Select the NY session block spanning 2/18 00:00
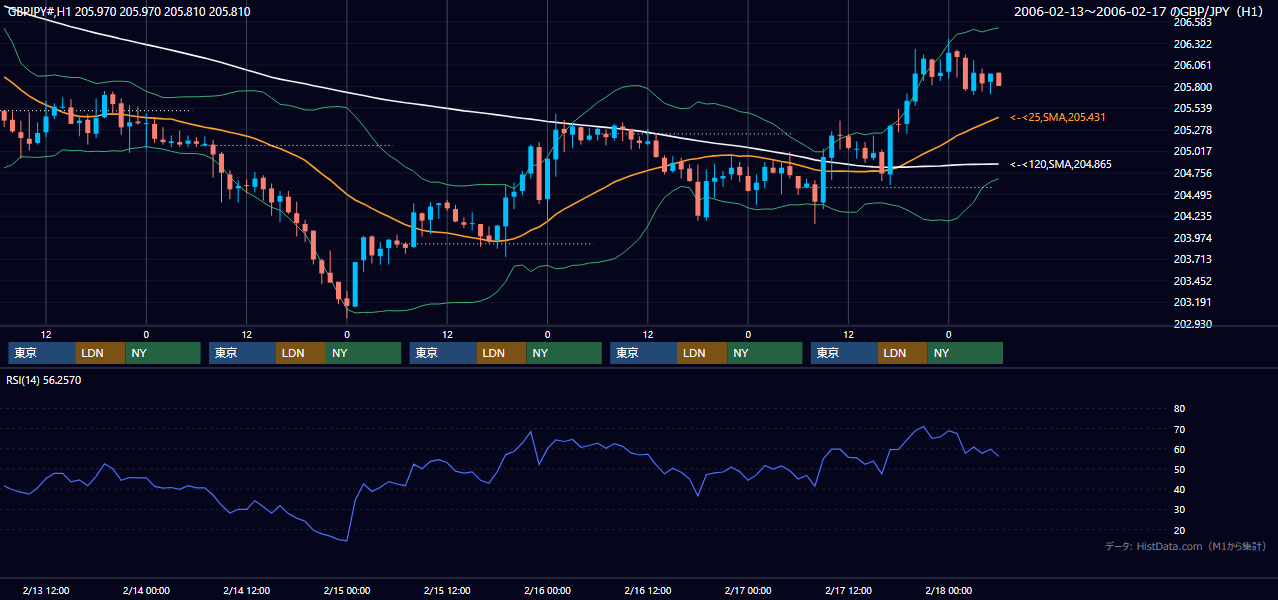The image size is (1278, 600). click(965, 353)
